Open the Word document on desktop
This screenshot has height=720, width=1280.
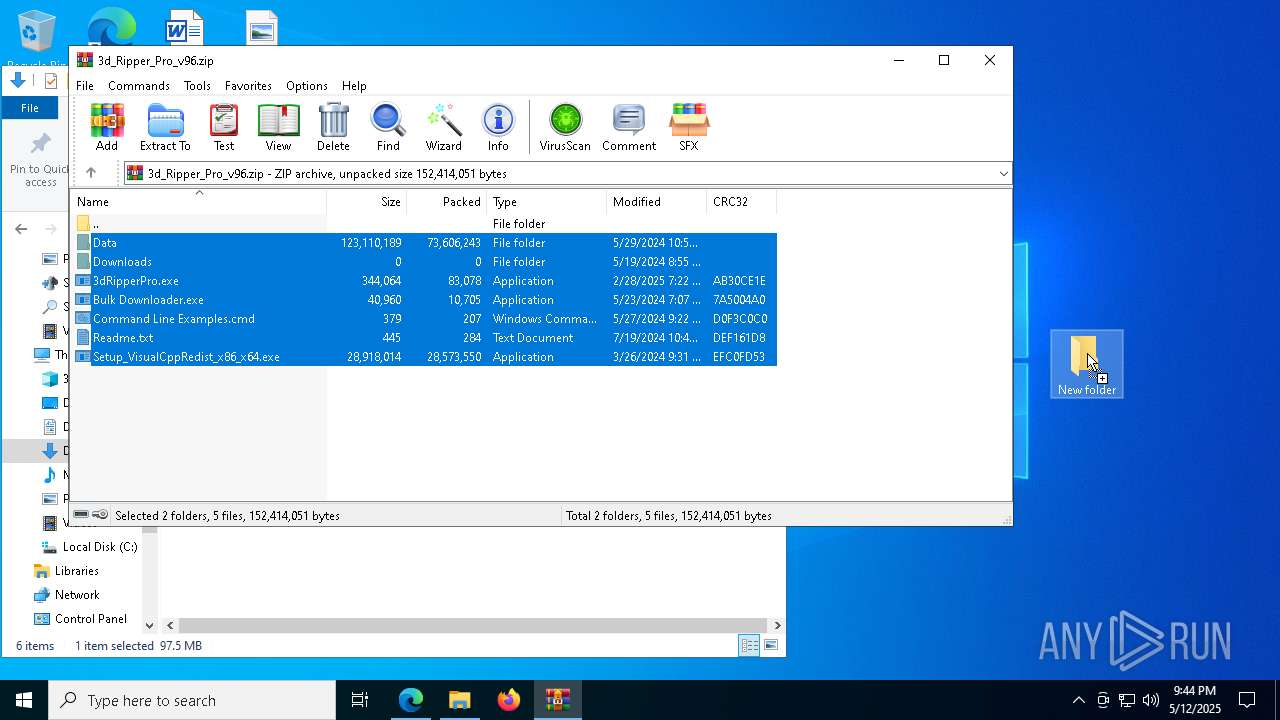(184, 27)
